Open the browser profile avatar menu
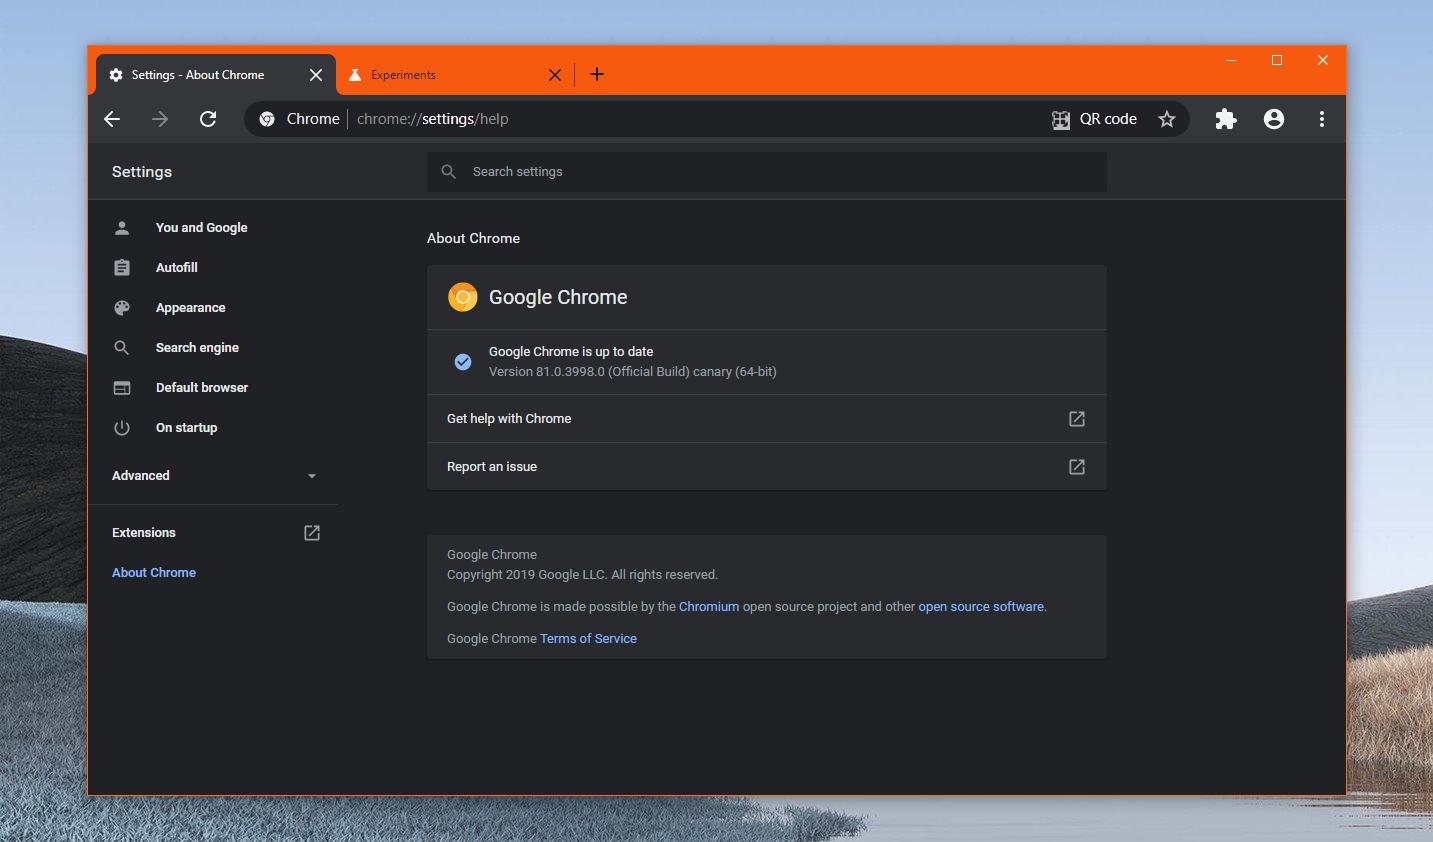The image size is (1433, 842). (1273, 119)
